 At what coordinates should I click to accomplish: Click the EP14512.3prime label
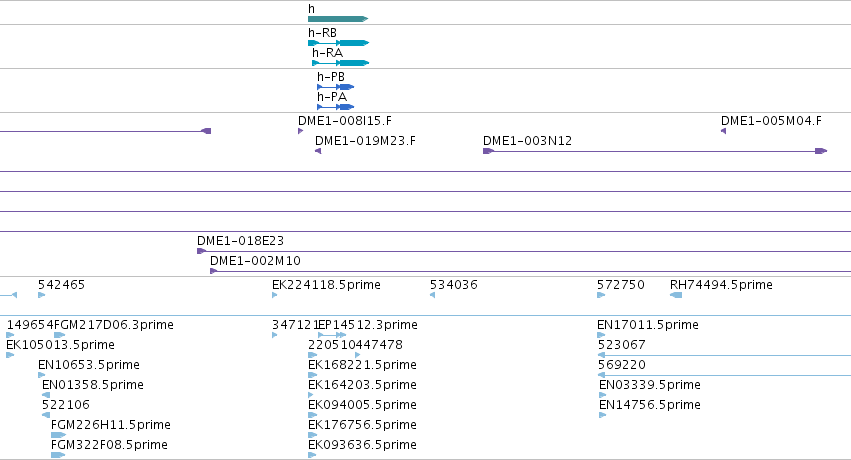click(x=367, y=324)
